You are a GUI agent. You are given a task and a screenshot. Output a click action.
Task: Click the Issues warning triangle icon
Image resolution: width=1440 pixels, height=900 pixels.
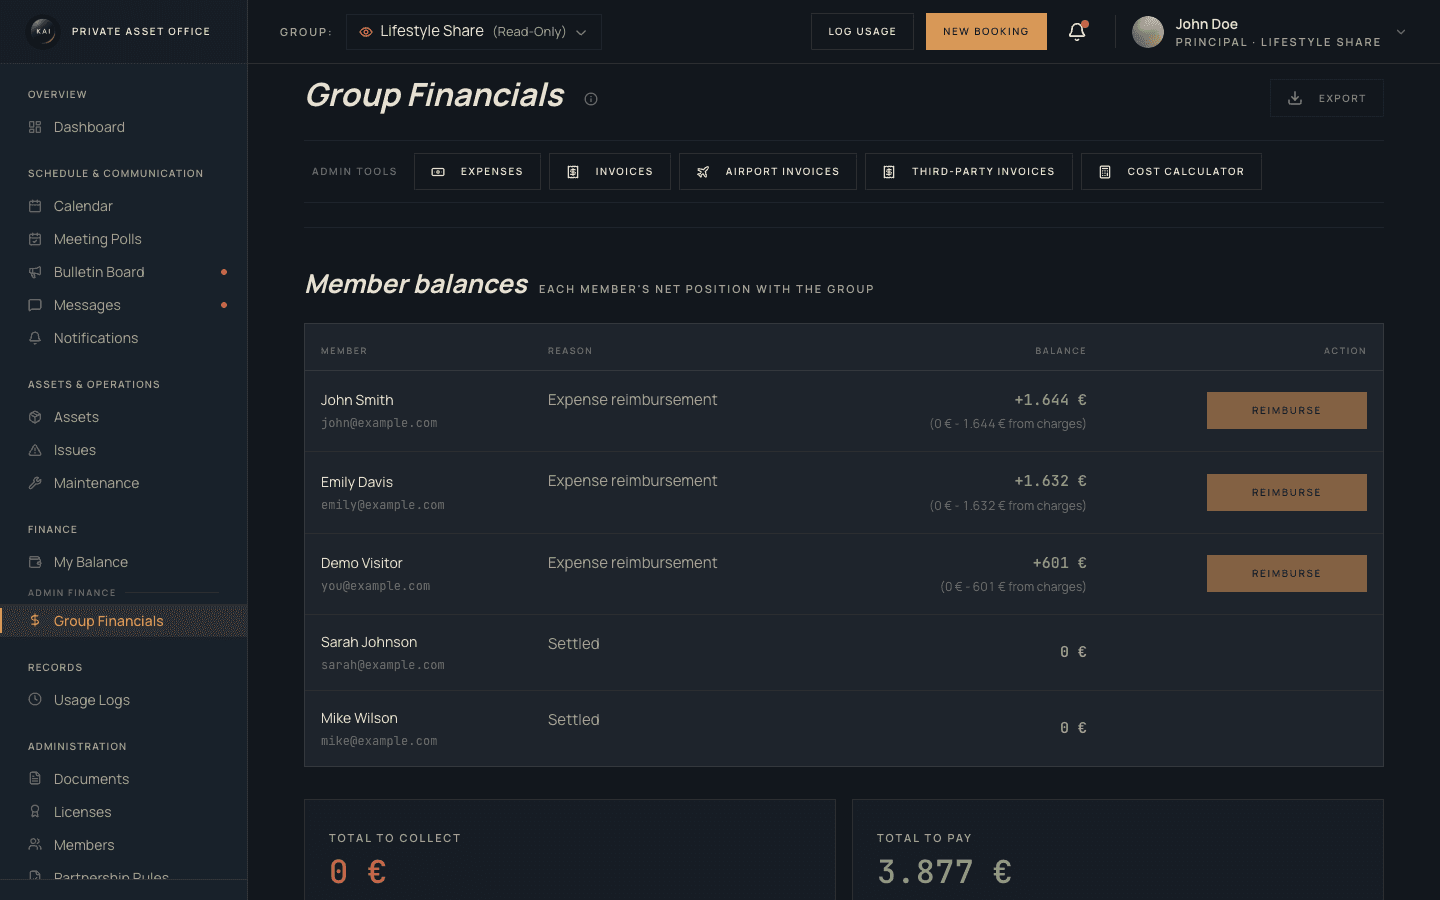(35, 450)
